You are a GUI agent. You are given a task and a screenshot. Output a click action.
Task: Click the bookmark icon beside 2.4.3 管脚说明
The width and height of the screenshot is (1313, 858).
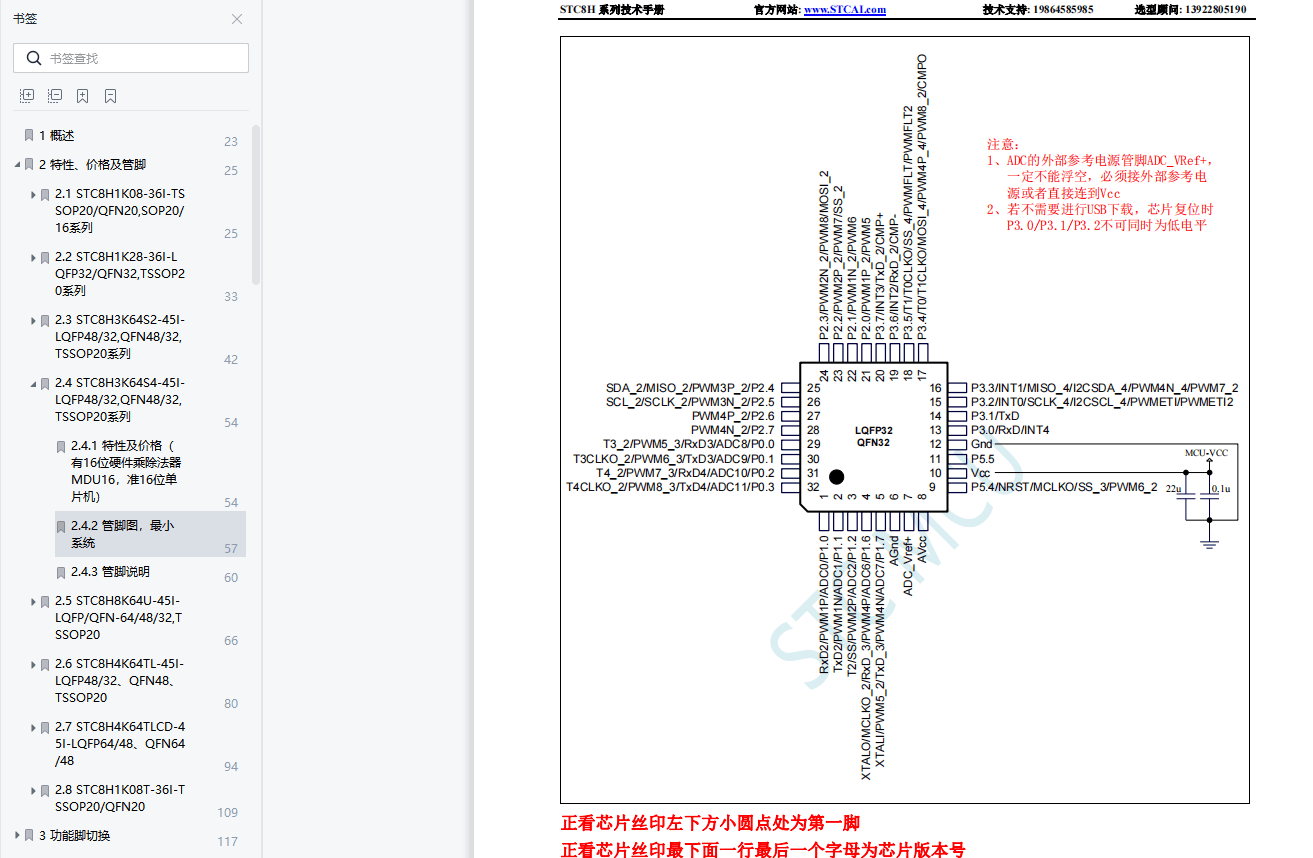61,573
